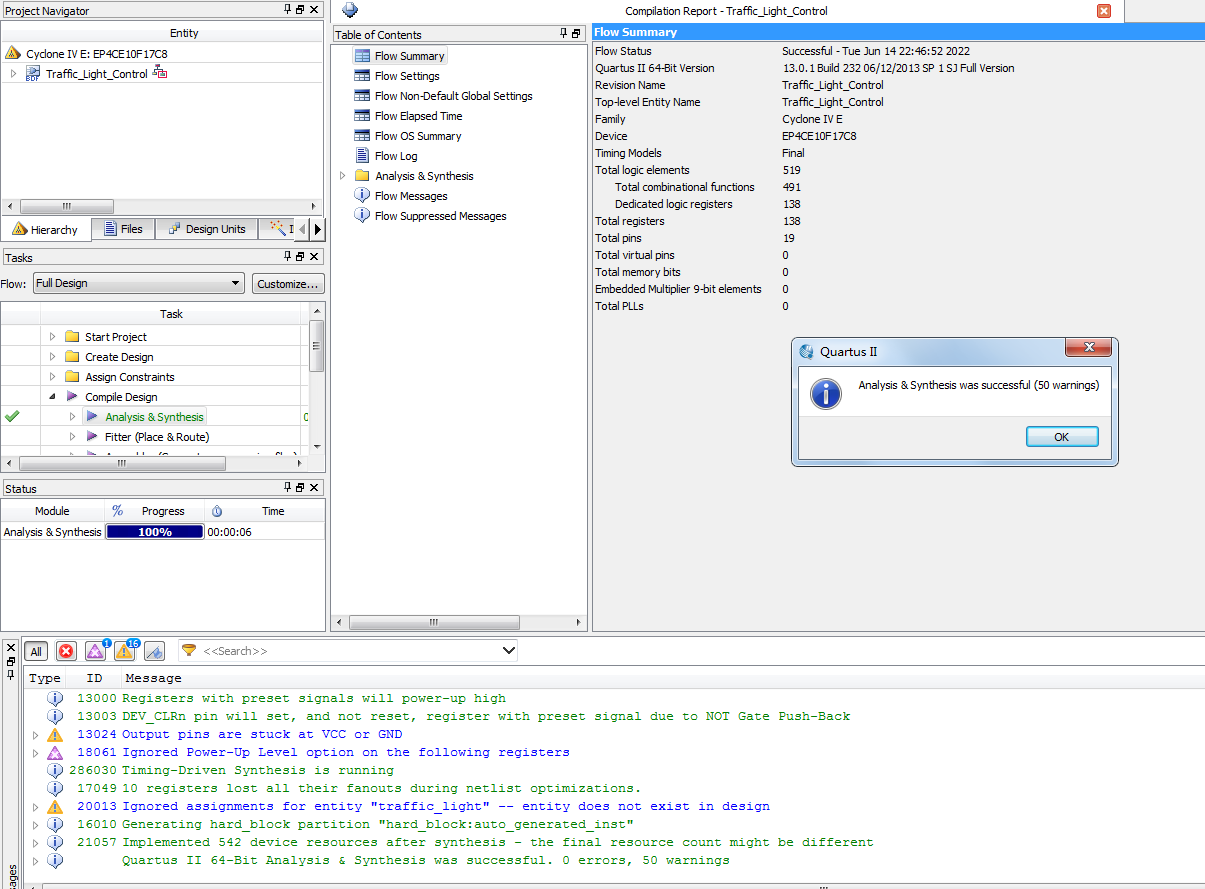Pin the Project Navigator panel
The image size is (1205, 889).
point(287,10)
